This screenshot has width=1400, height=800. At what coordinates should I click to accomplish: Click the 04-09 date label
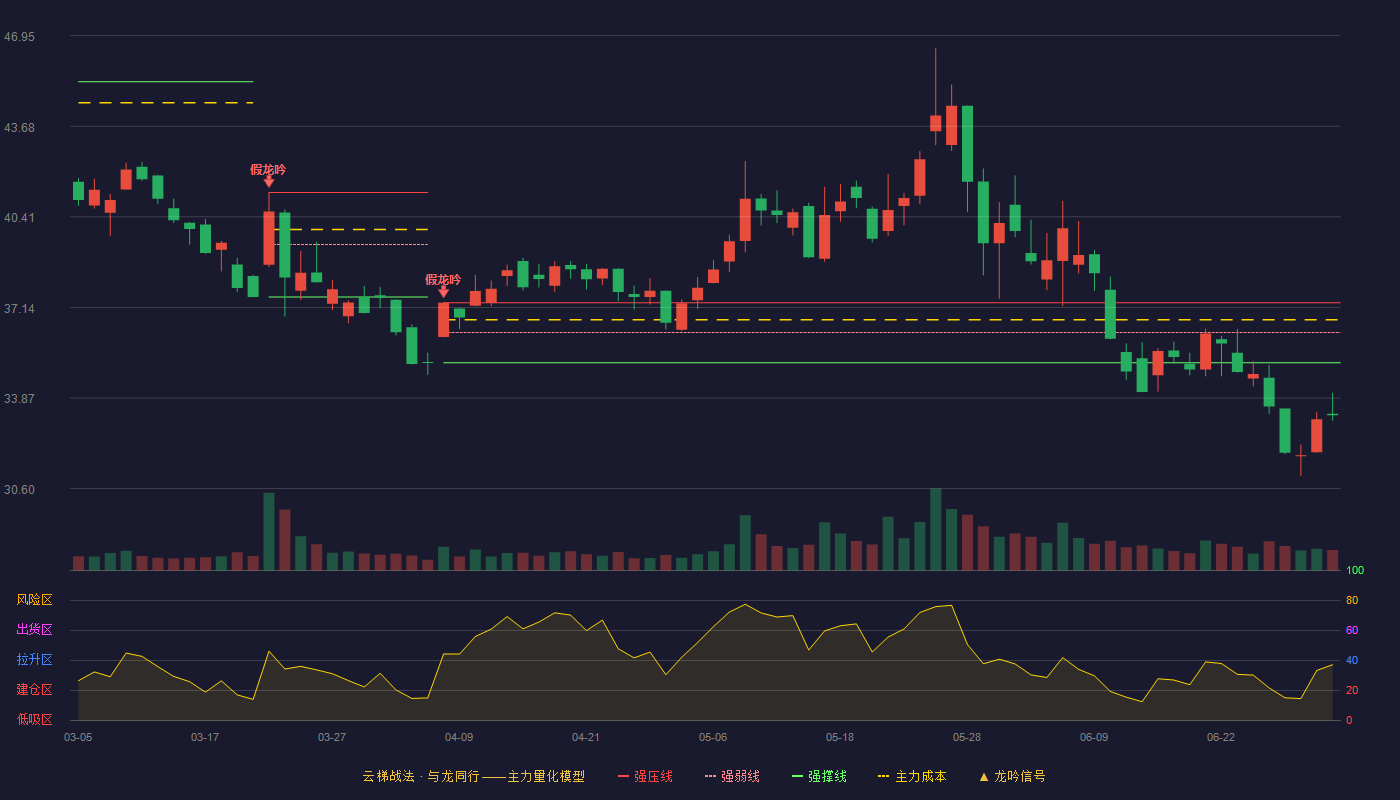click(x=459, y=737)
